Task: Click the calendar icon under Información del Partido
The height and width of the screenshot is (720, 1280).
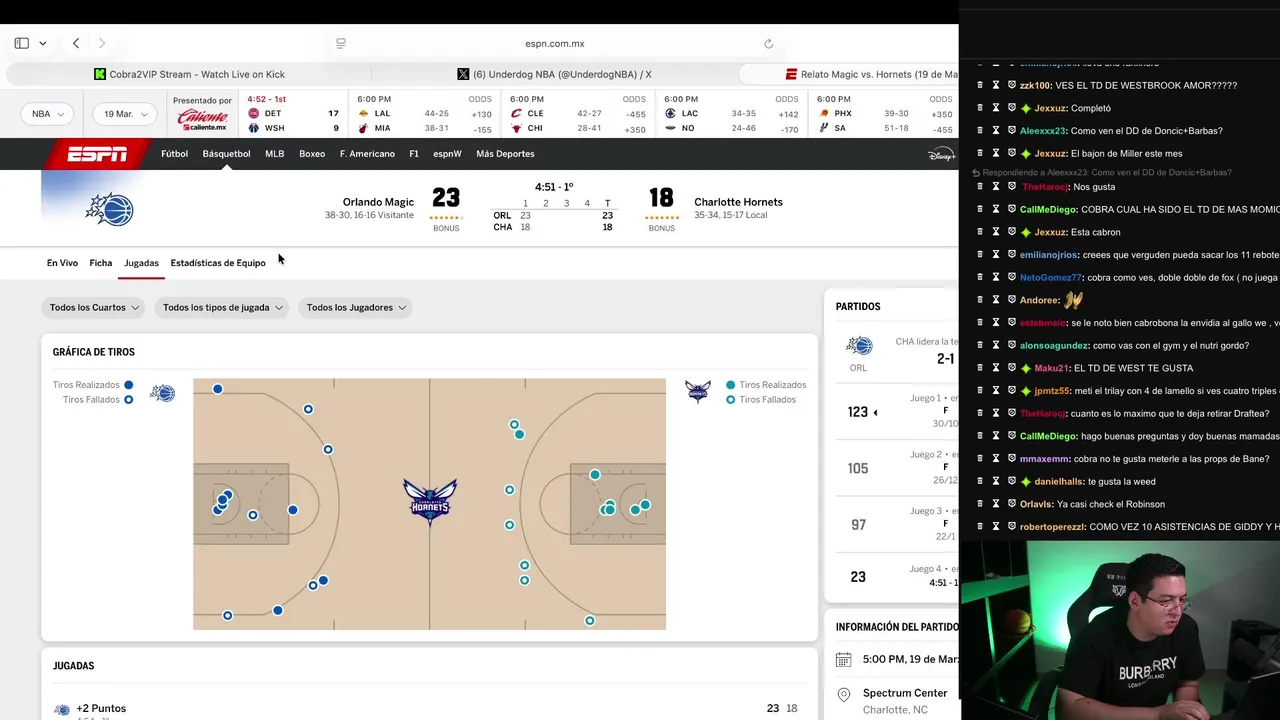Action: click(844, 660)
